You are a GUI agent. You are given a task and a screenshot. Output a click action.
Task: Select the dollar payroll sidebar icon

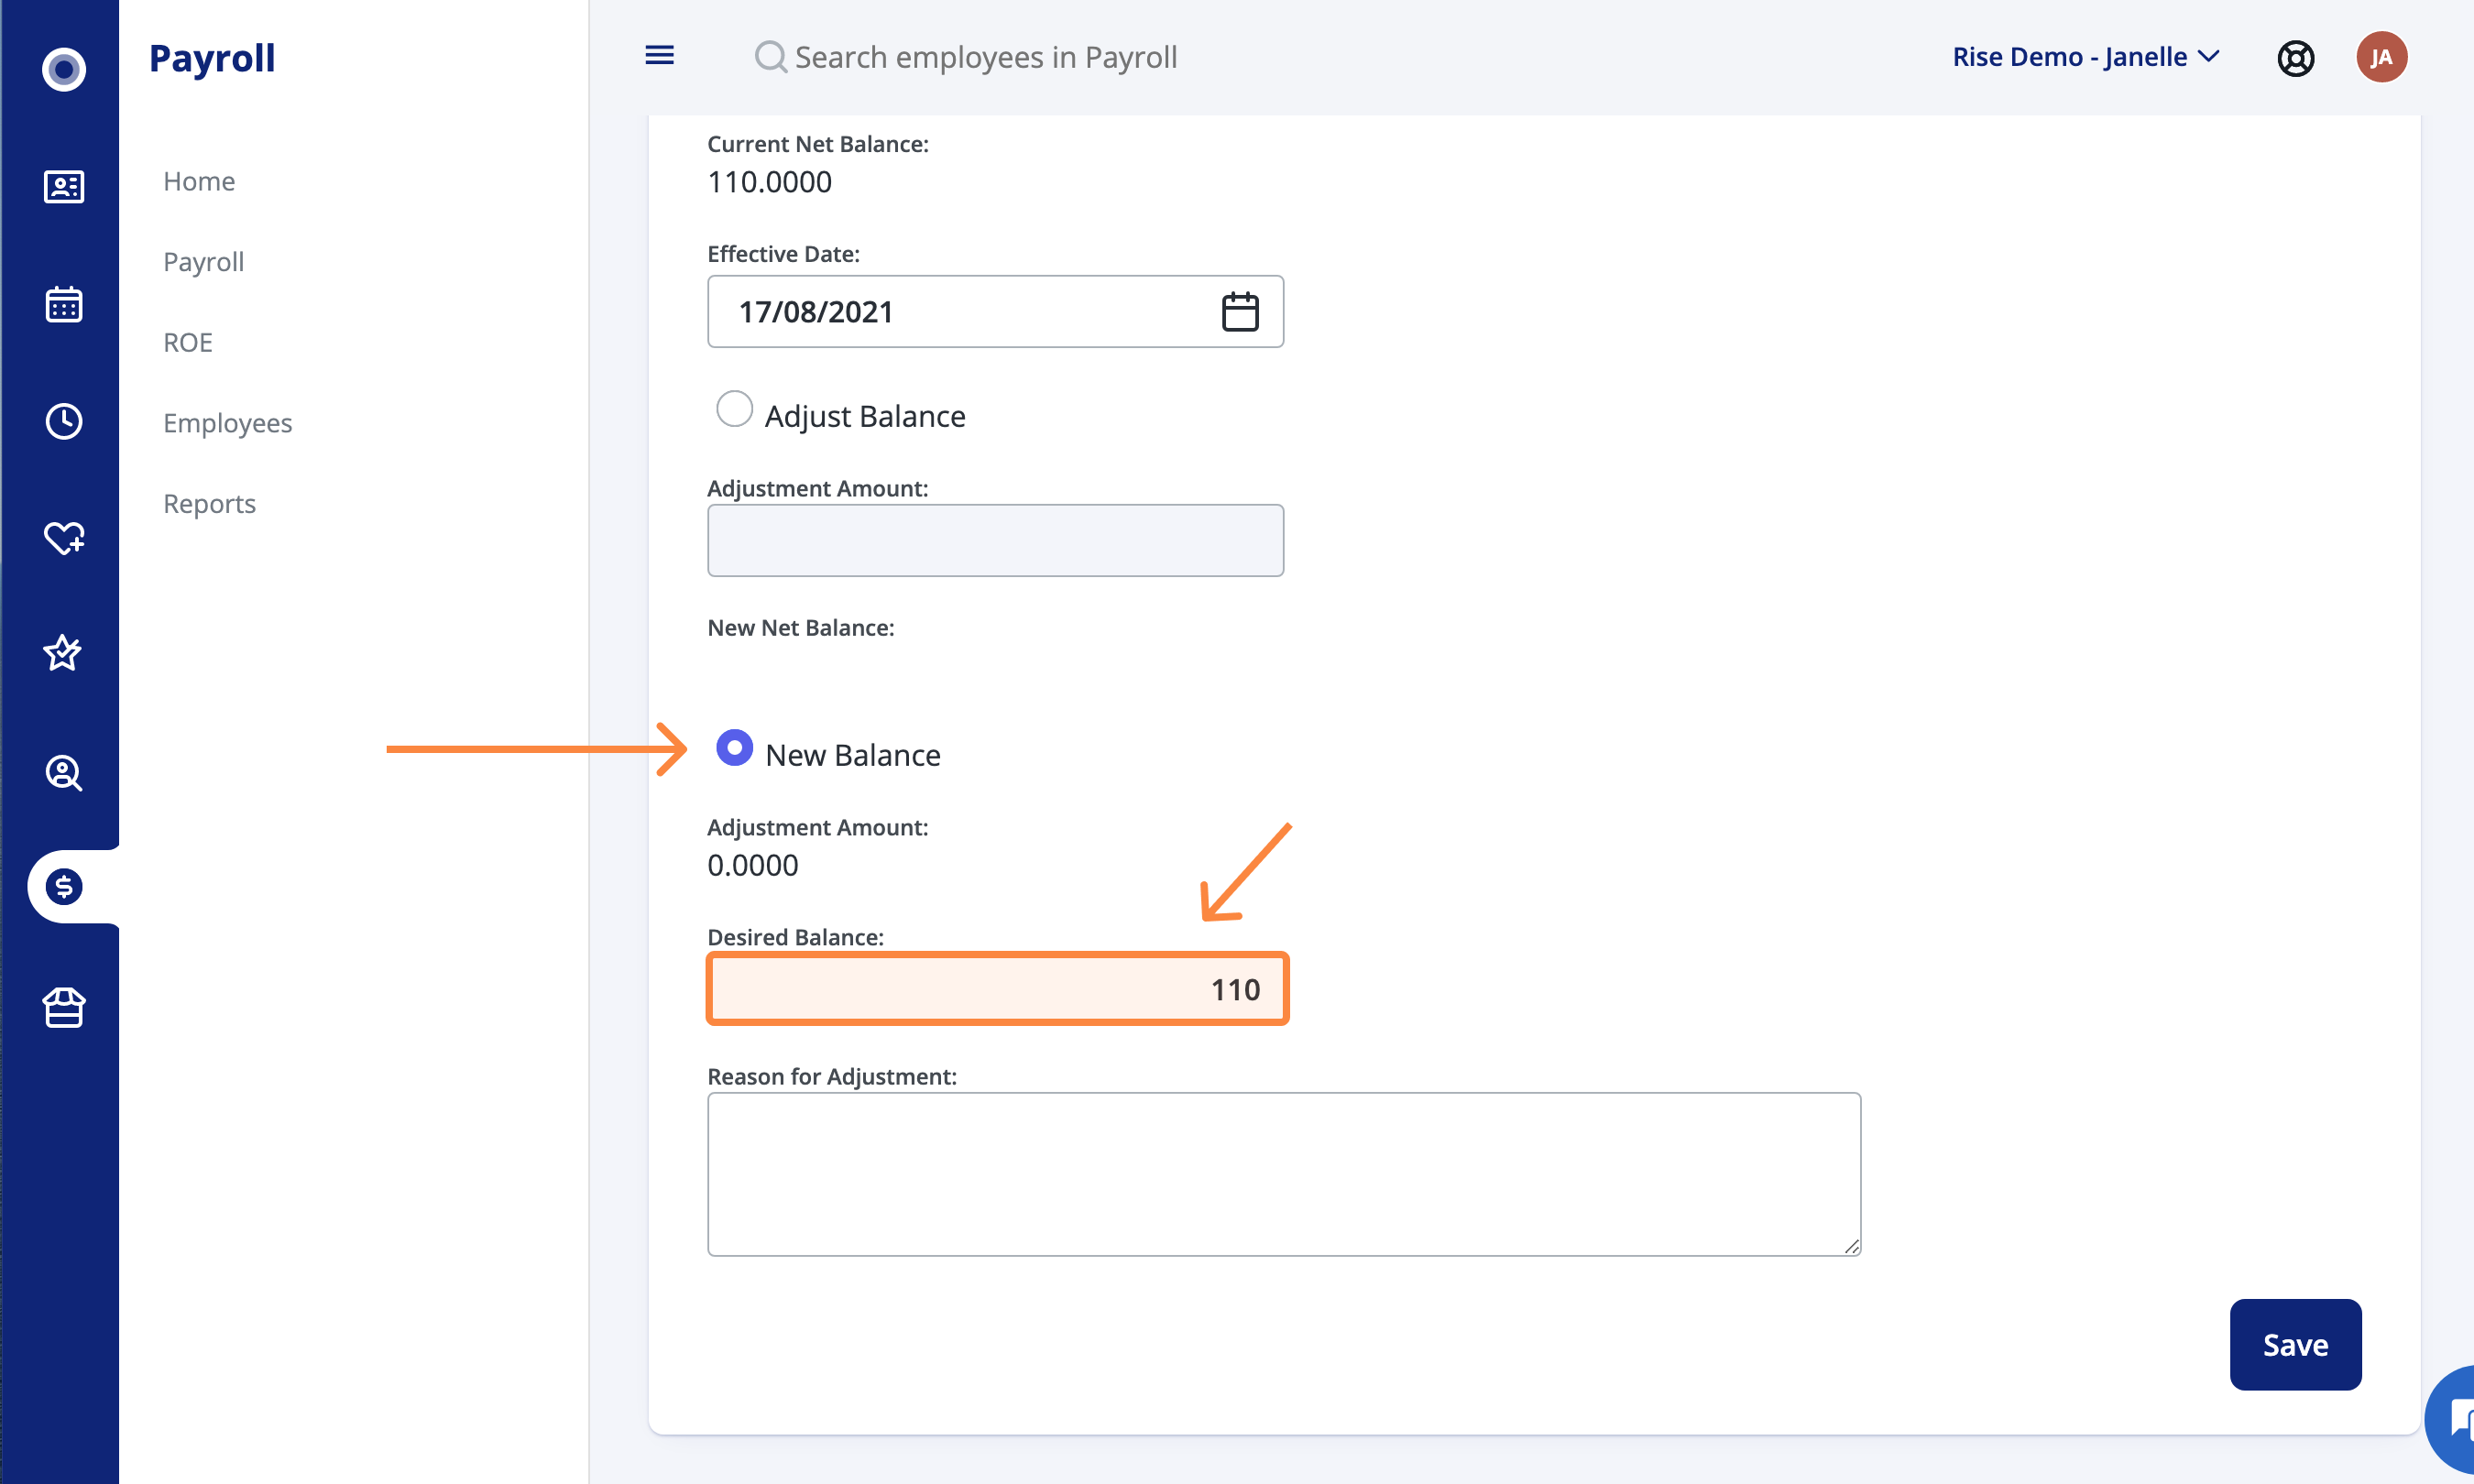click(64, 887)
